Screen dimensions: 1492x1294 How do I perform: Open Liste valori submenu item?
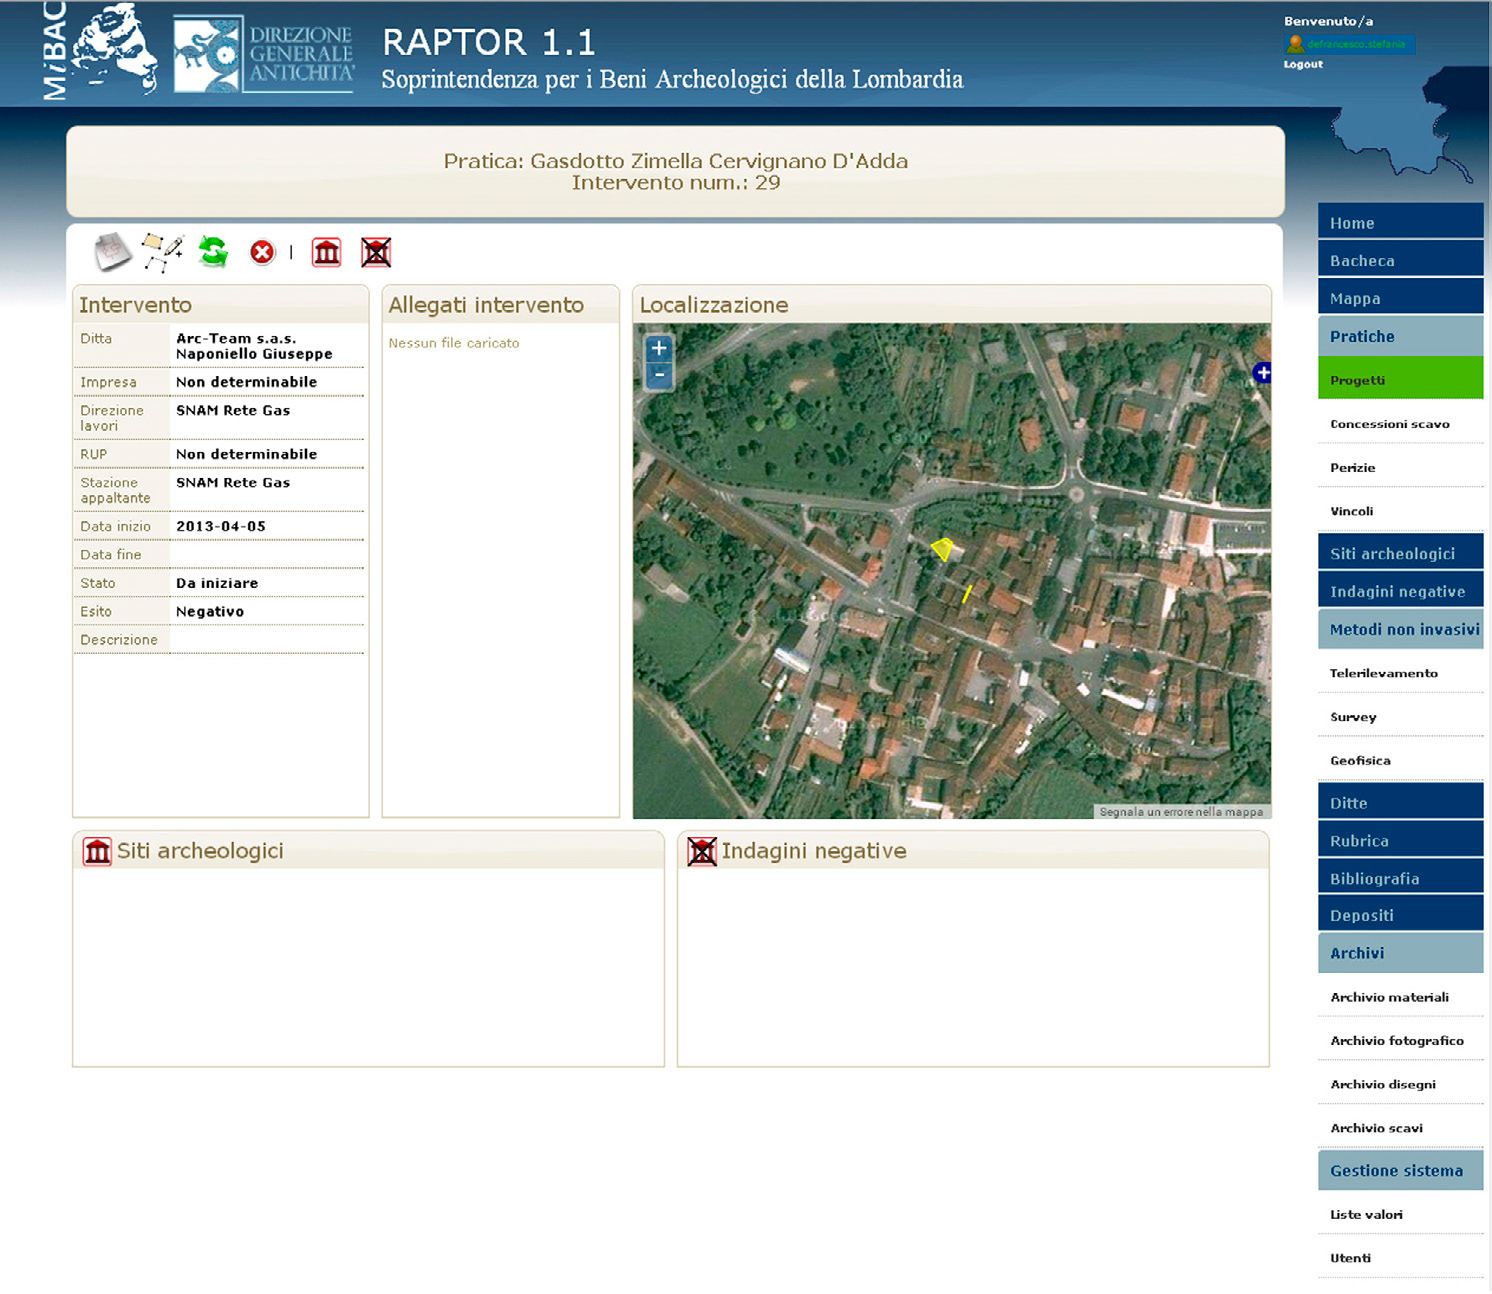click(x=1400, y=1214)
